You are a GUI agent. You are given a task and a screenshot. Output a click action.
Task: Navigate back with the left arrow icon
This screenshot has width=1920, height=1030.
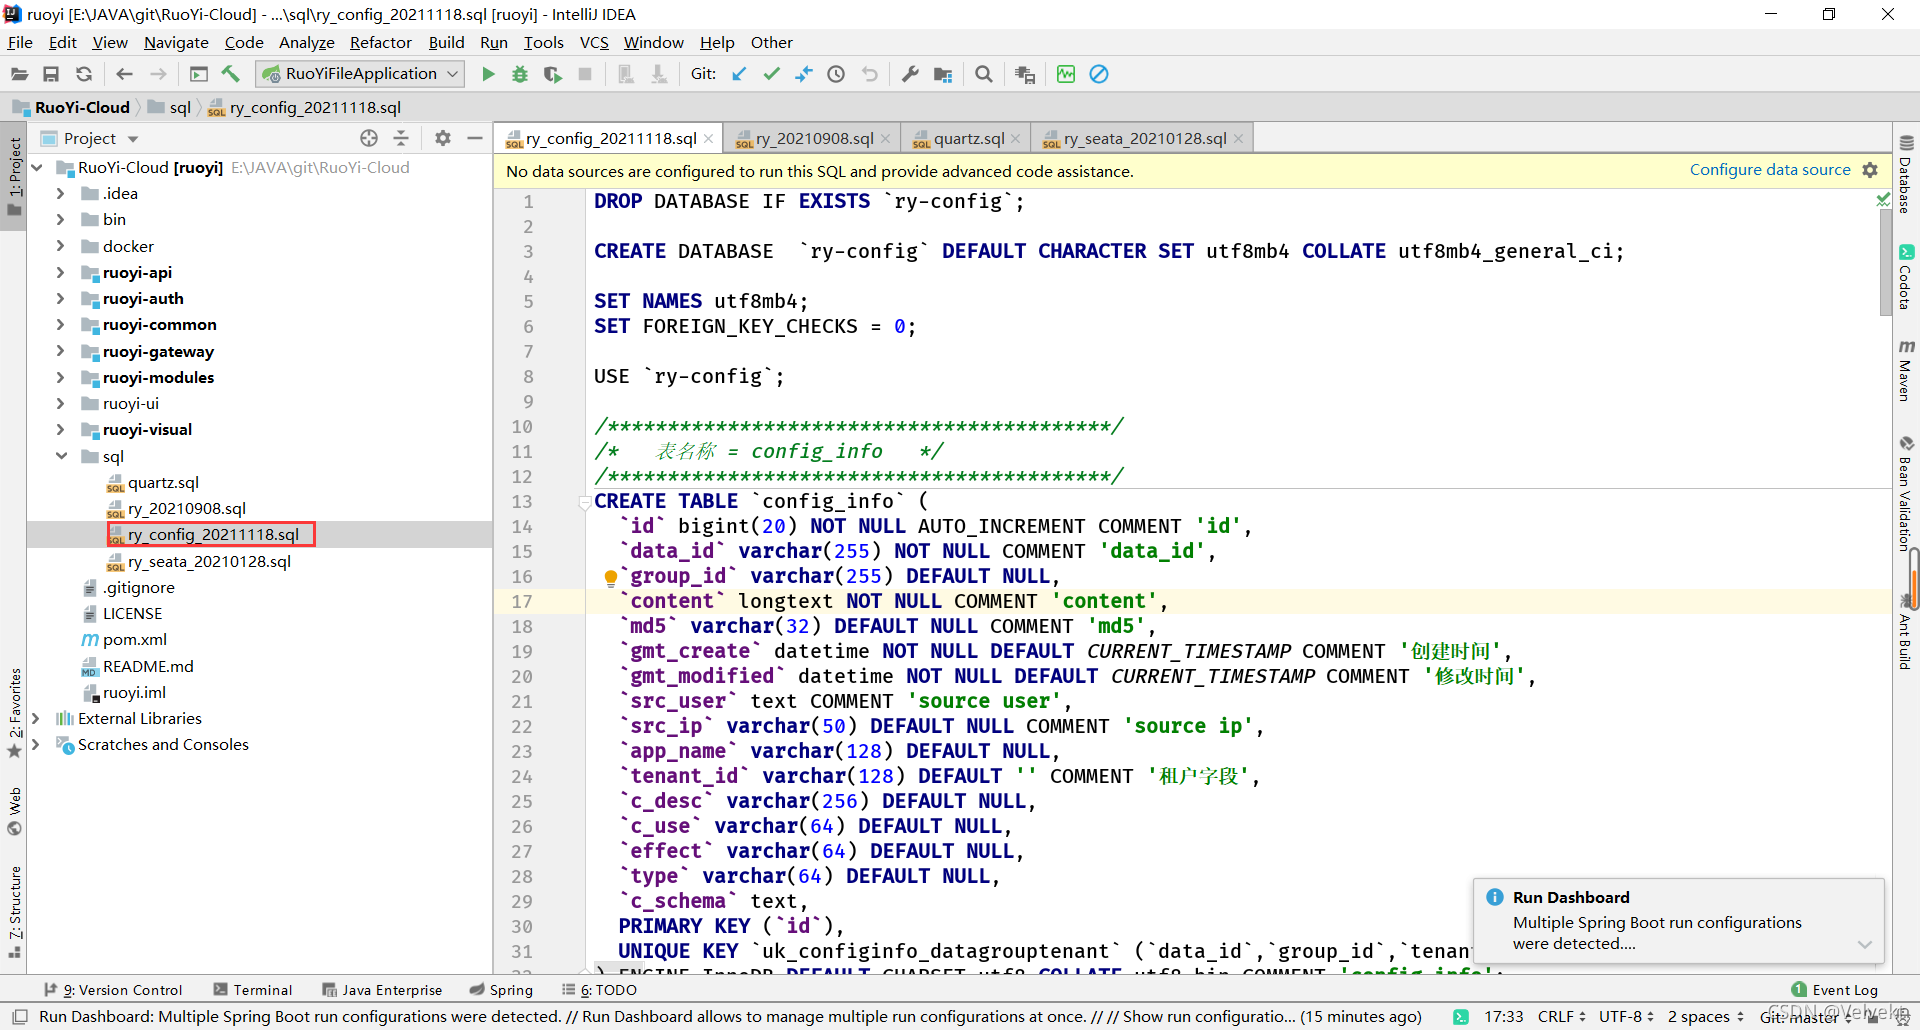[x=124, y=74]
